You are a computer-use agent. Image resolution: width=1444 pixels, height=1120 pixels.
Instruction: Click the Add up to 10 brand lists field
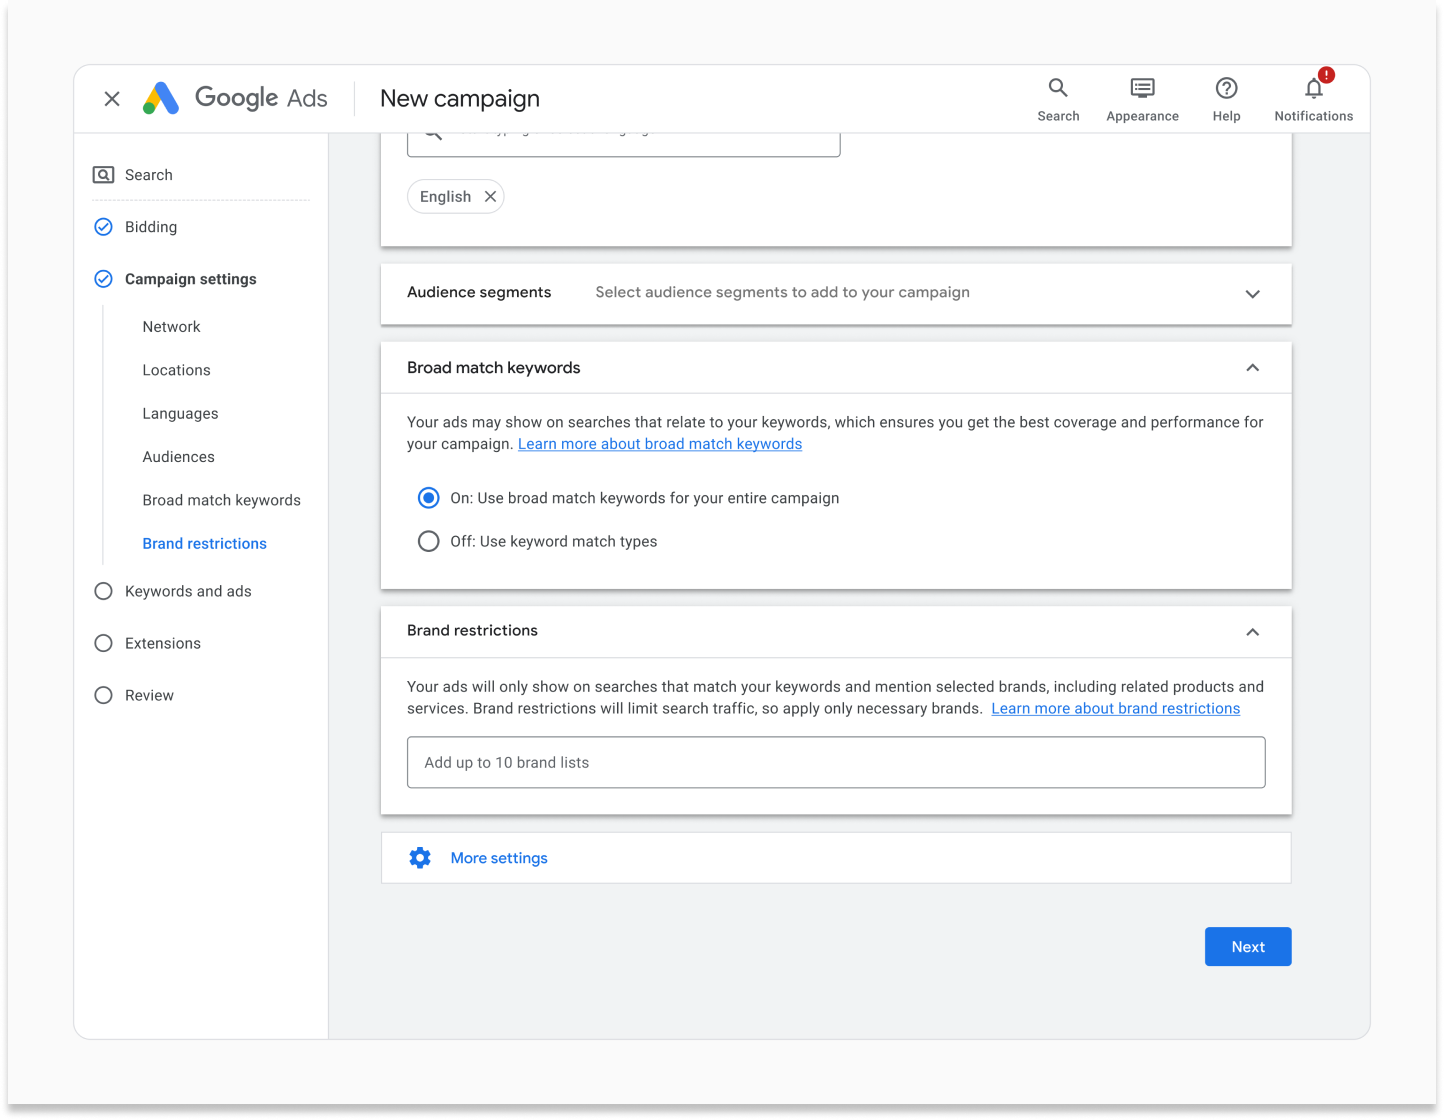[x=836, y=763]
